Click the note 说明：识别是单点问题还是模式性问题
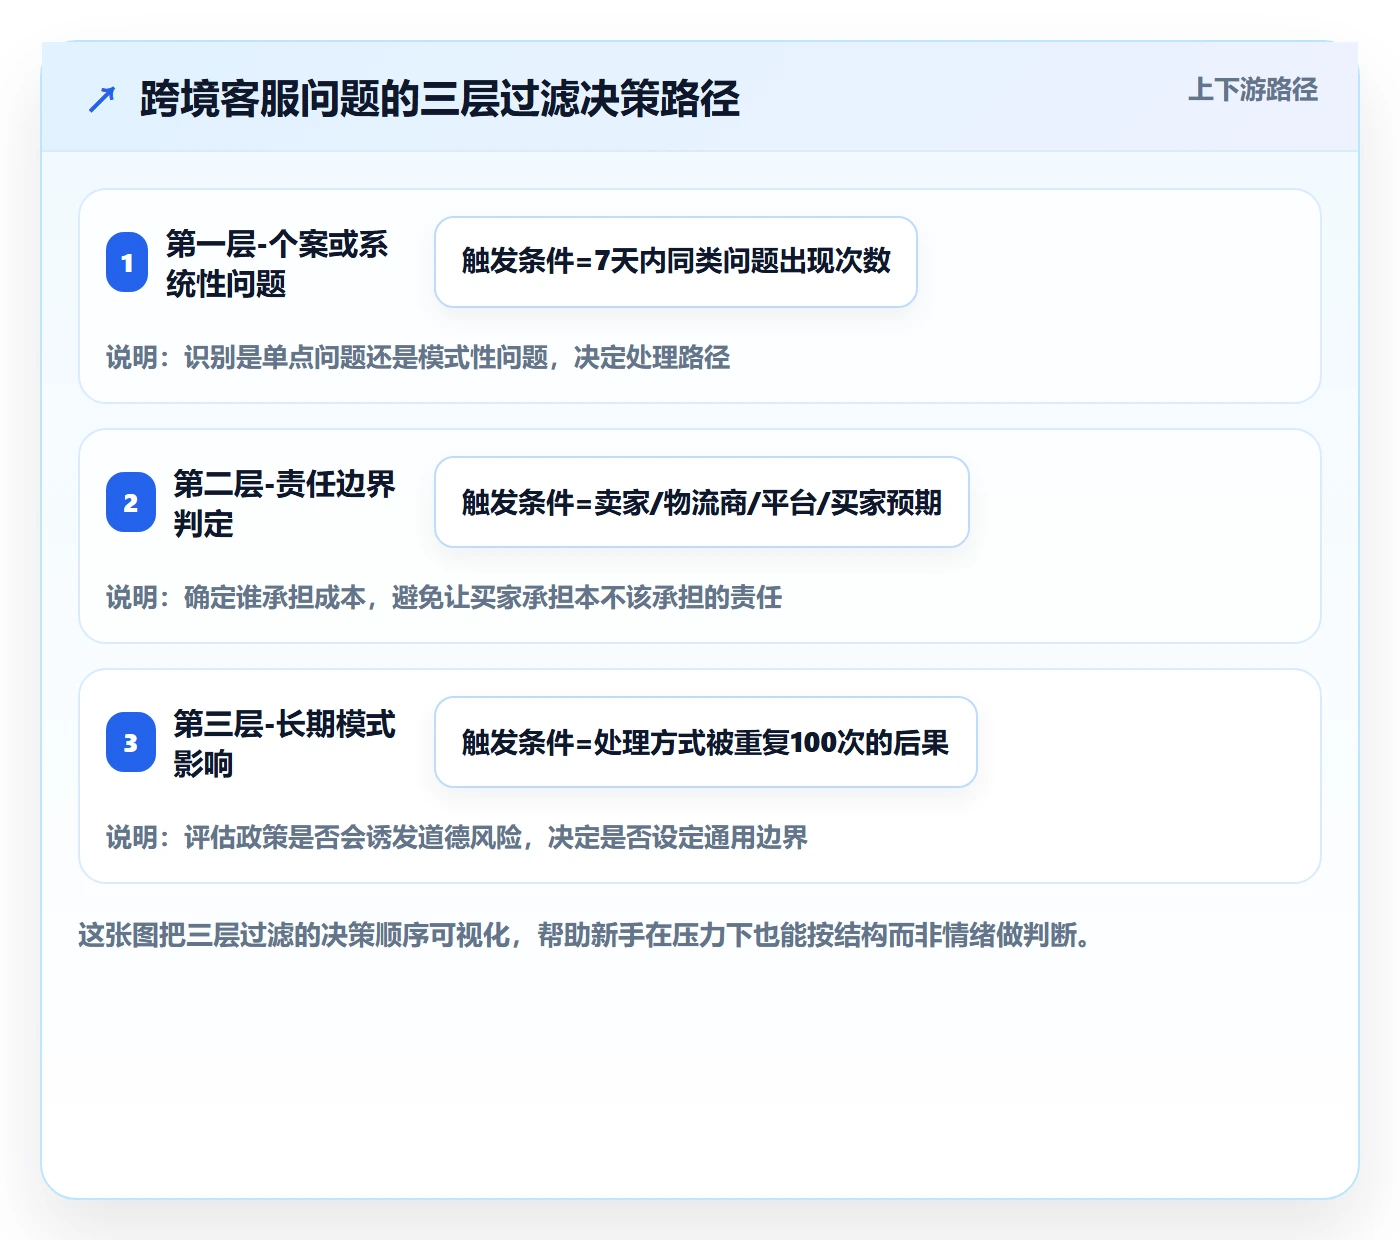 (418, 358)
